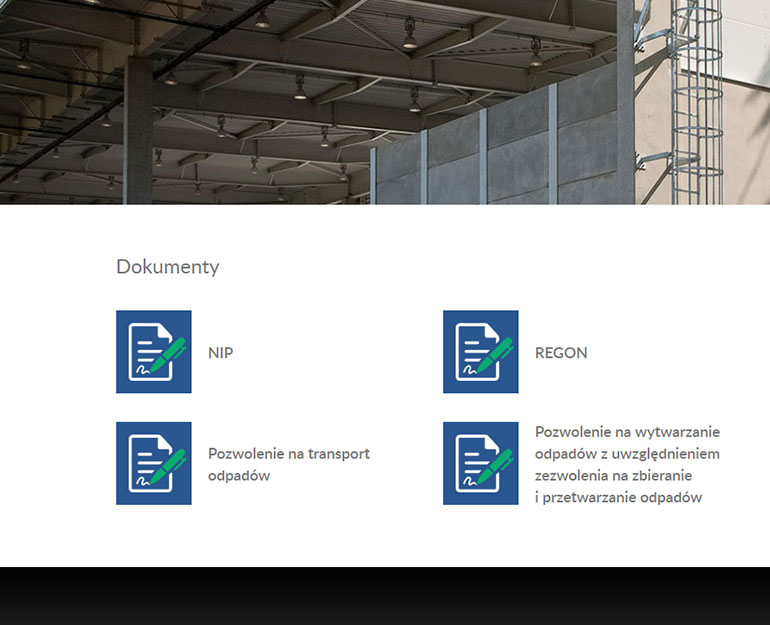This screenshot has width=770, height=625.
Task: Open the NIP document icon
Action: [154, 352]
